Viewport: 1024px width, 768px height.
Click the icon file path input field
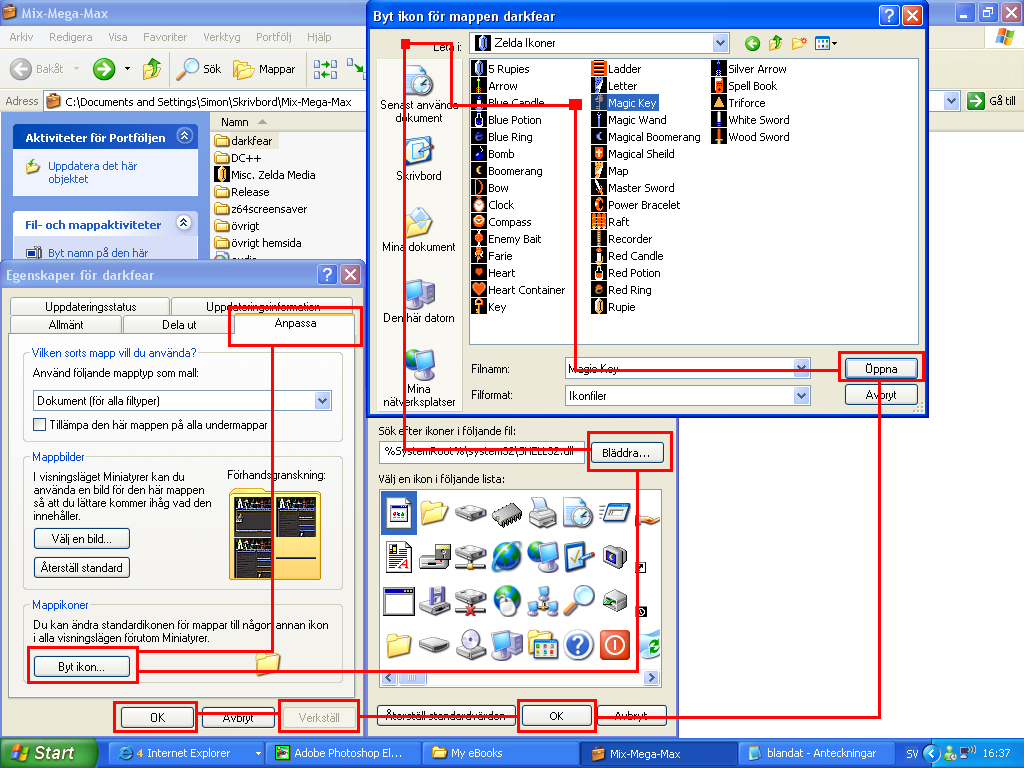tap(481, 452)
